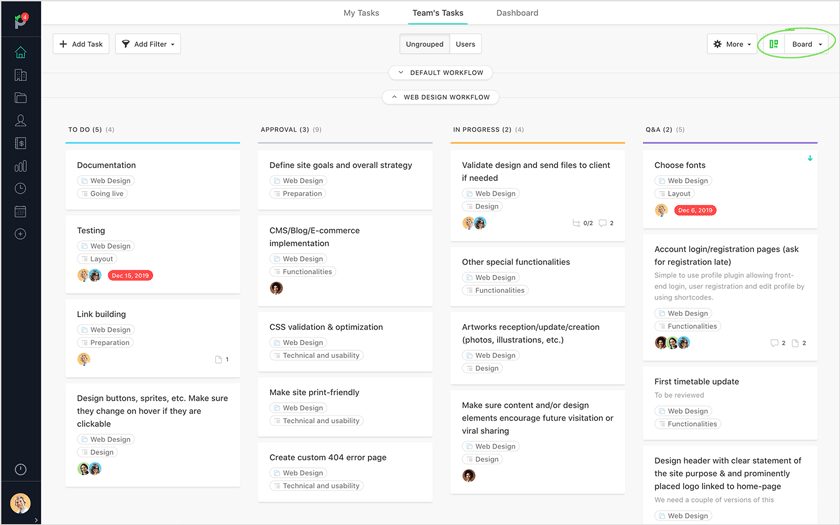Open Make site print-friendly task
The width and height of the screenshot is (840, 525).
pos(345,407)
